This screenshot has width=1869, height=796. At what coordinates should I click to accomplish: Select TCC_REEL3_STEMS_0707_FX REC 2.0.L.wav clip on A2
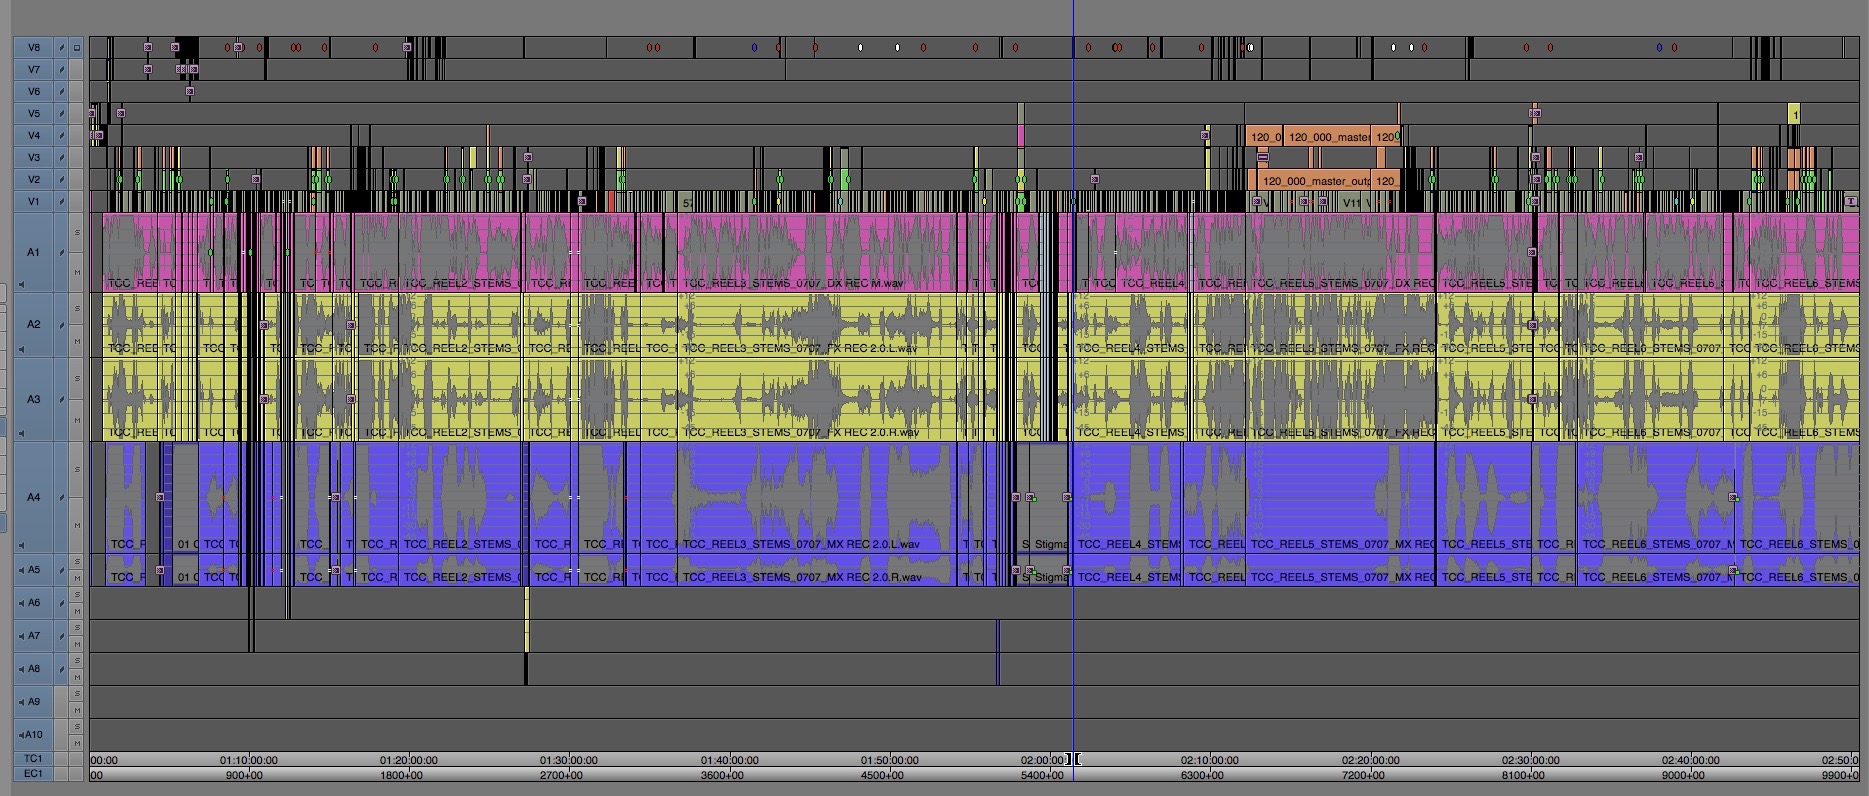coord(817,325)
